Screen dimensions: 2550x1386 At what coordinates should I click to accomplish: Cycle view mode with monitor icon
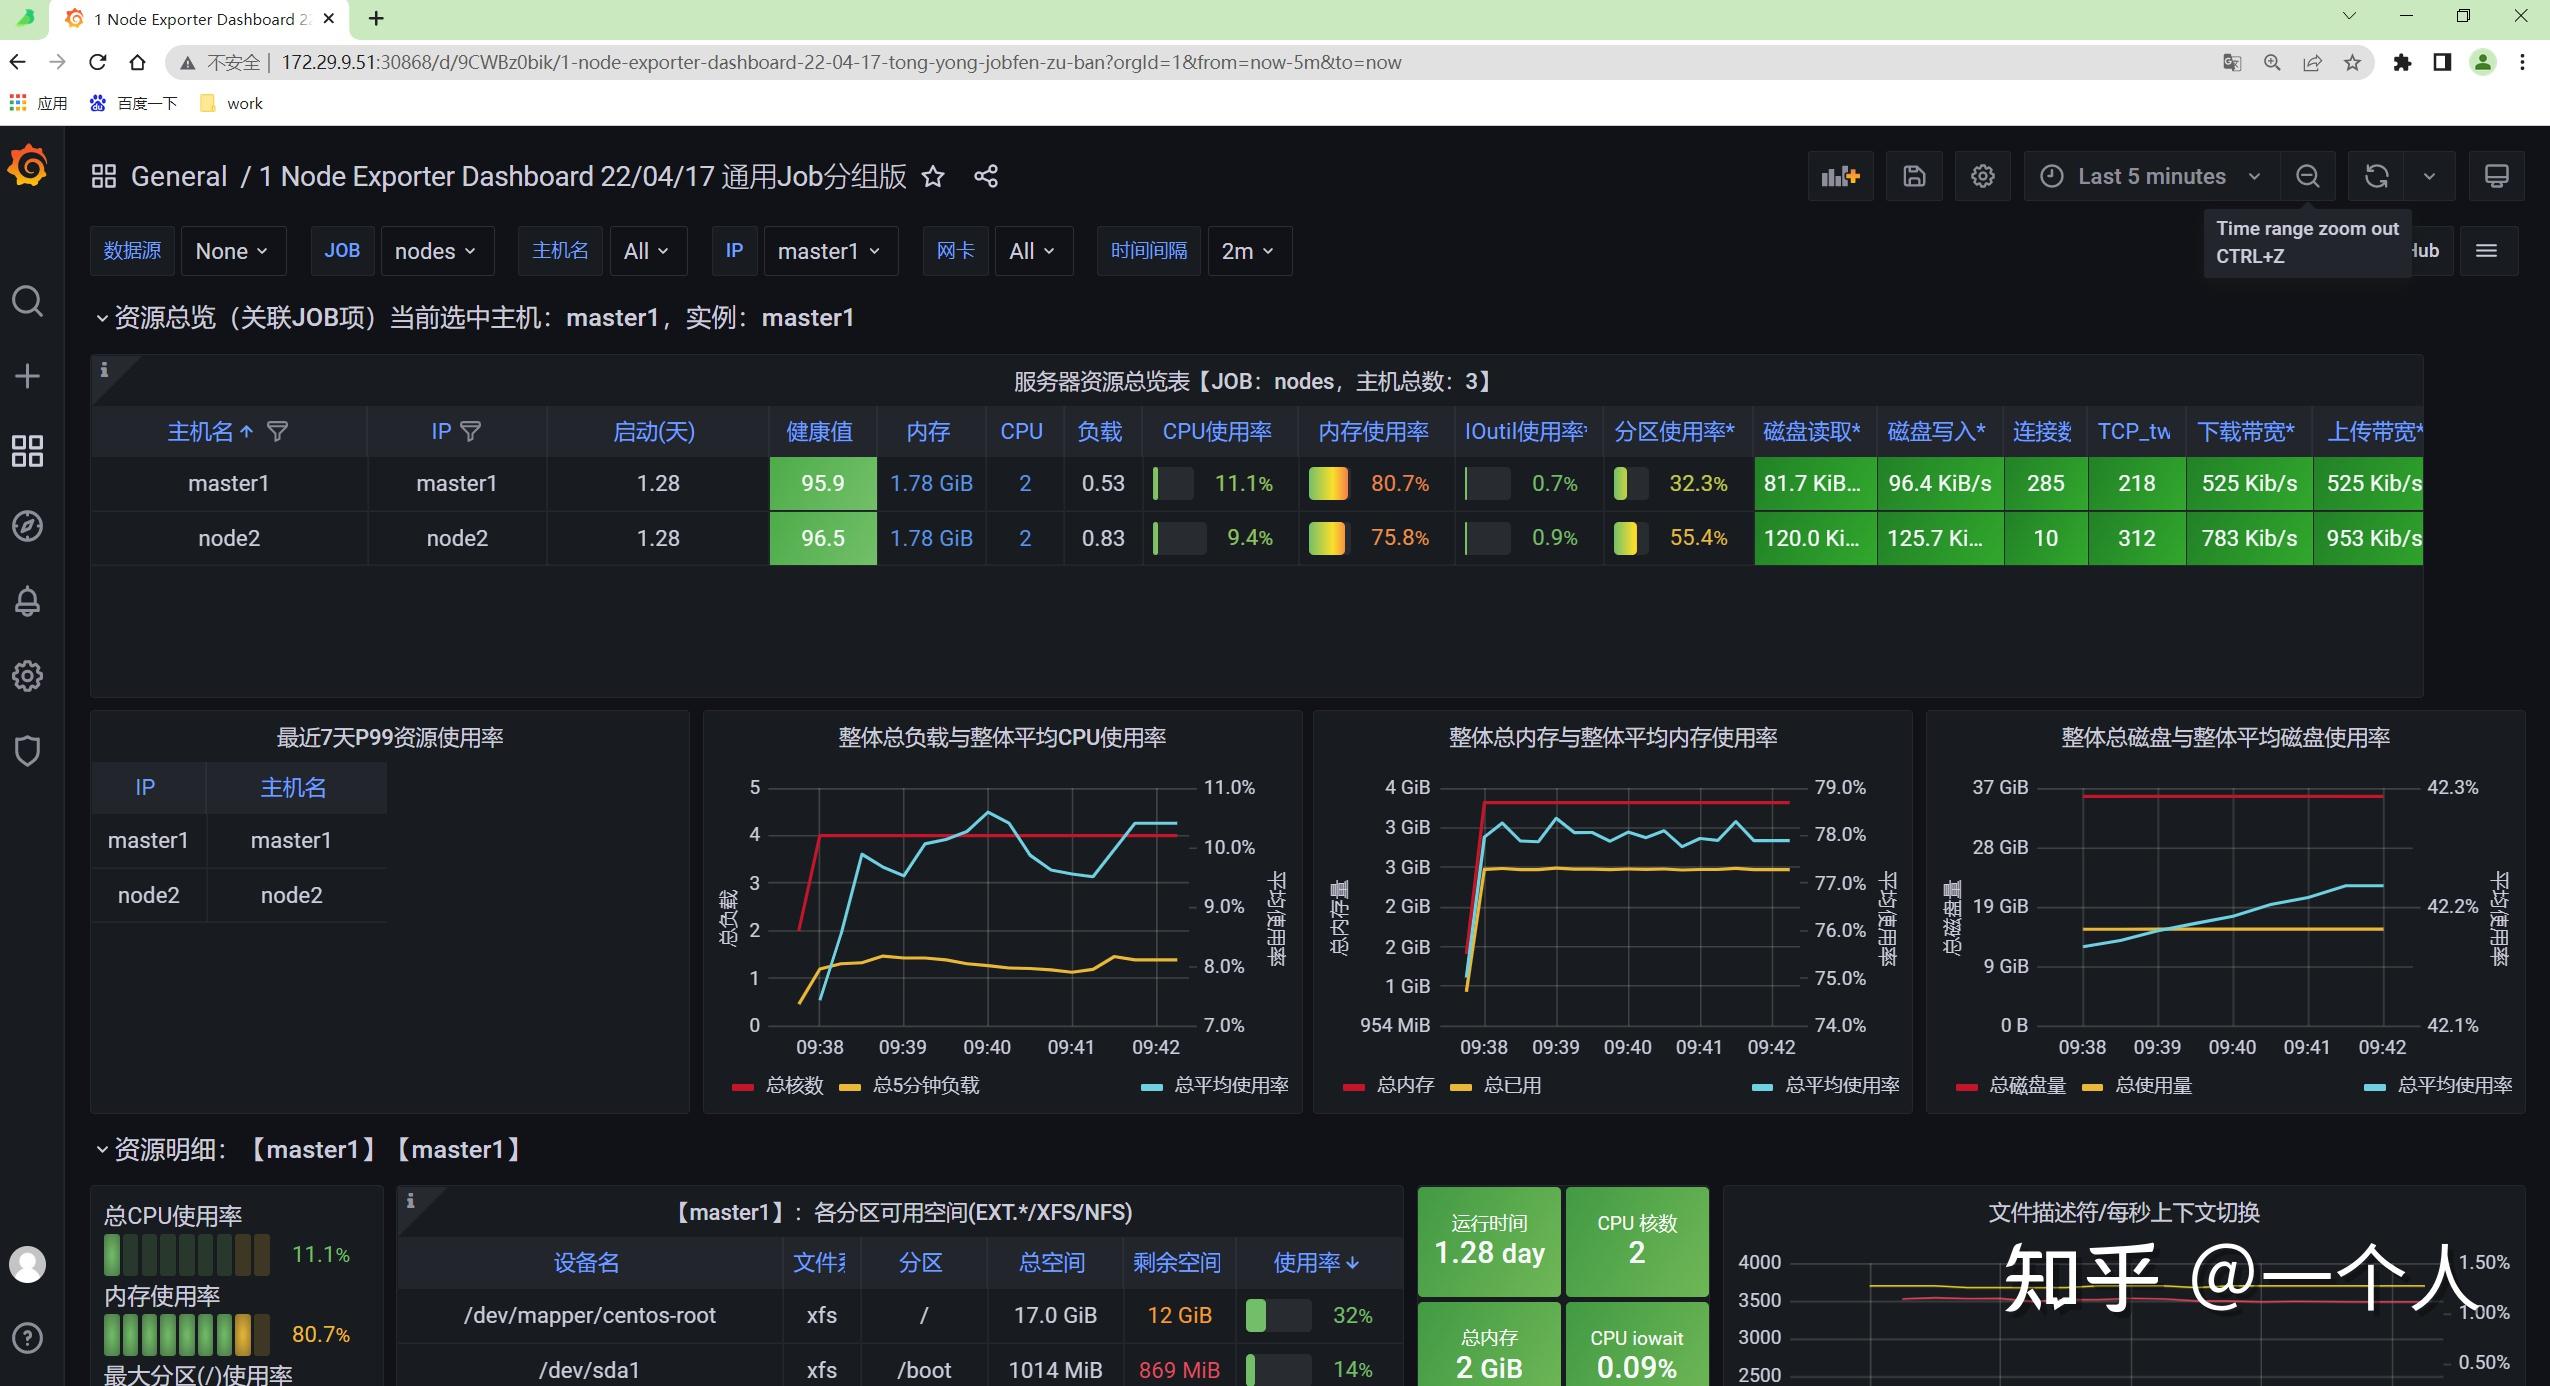[x=2496, y=176]
